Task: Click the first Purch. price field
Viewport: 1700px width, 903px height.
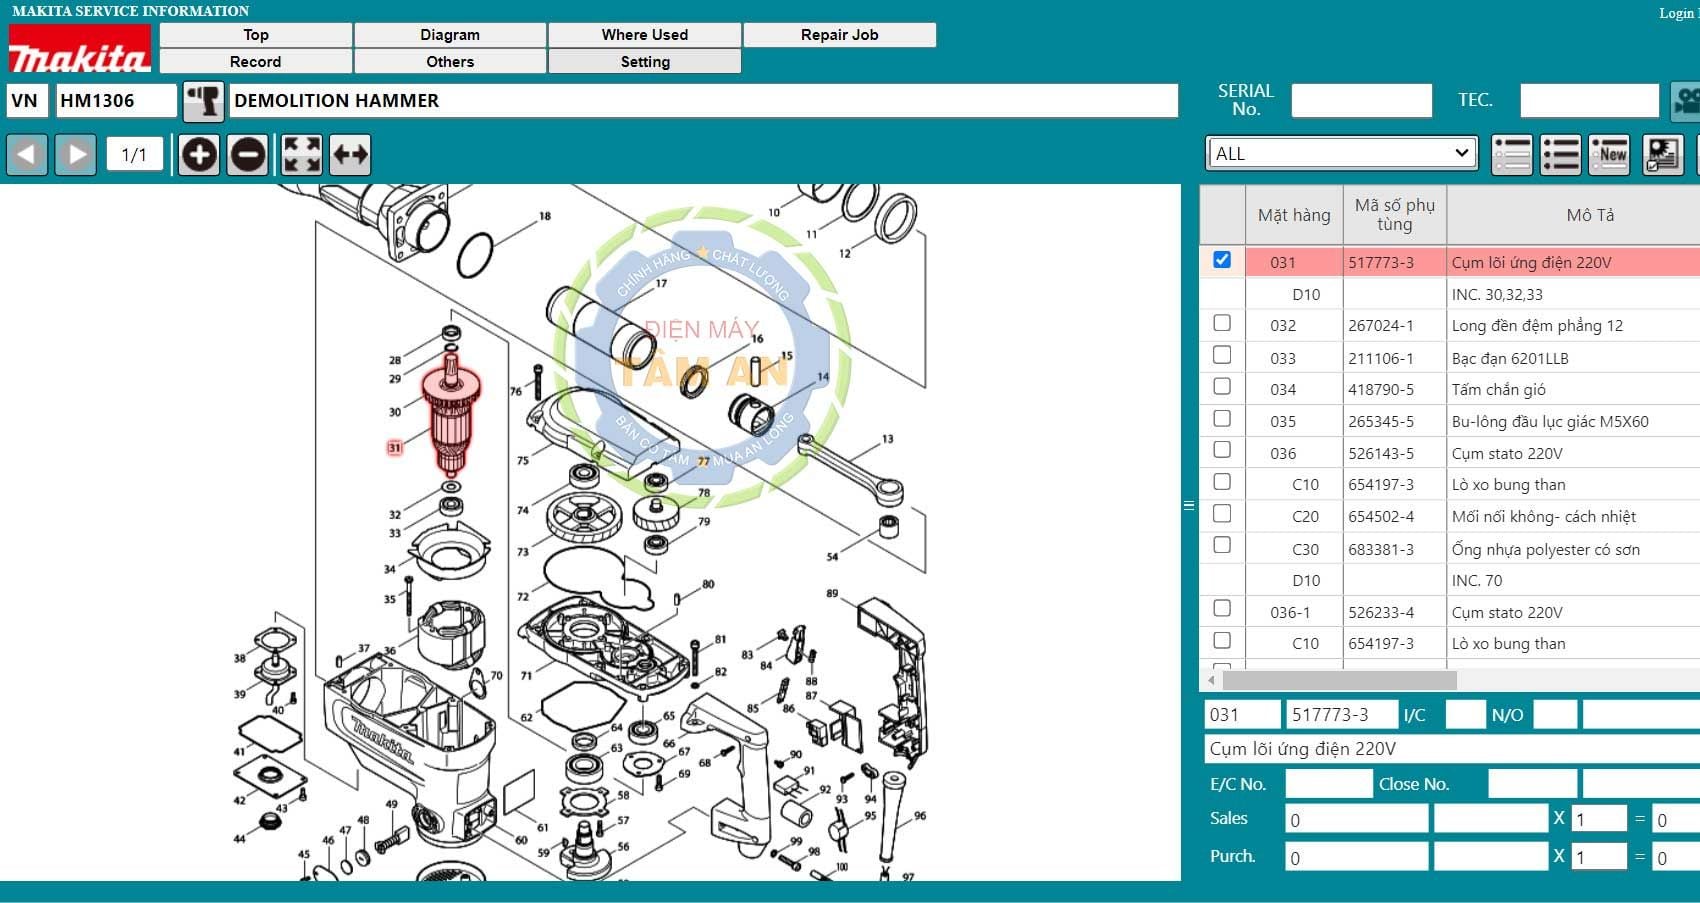Action: 1357,857
